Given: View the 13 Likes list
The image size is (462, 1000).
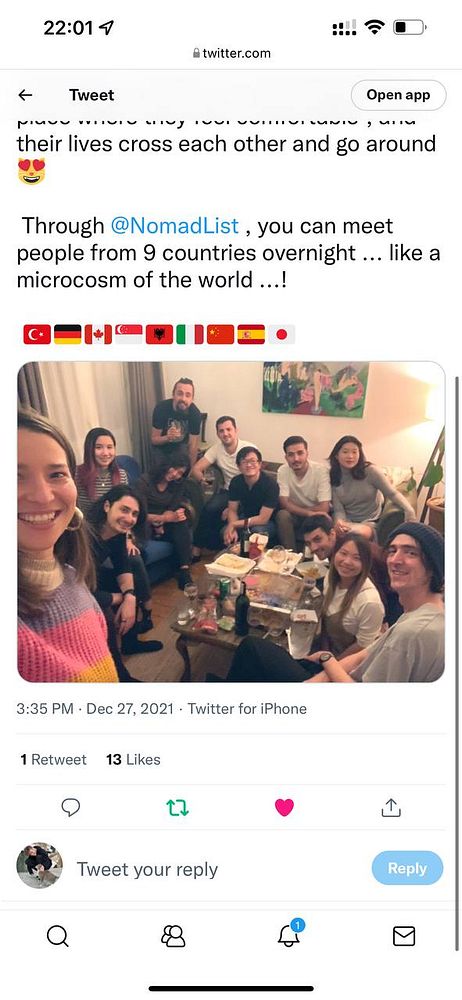Looking at the screenshot, I should coord(133,760).
